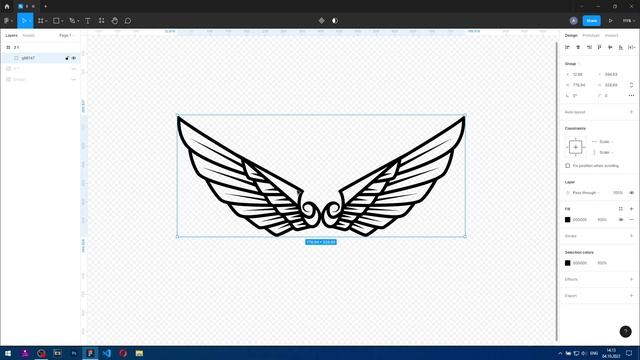This screenshot has width=640, height=360.
Task: Click the Align vertical centers icon
Action: coord(610,47)
